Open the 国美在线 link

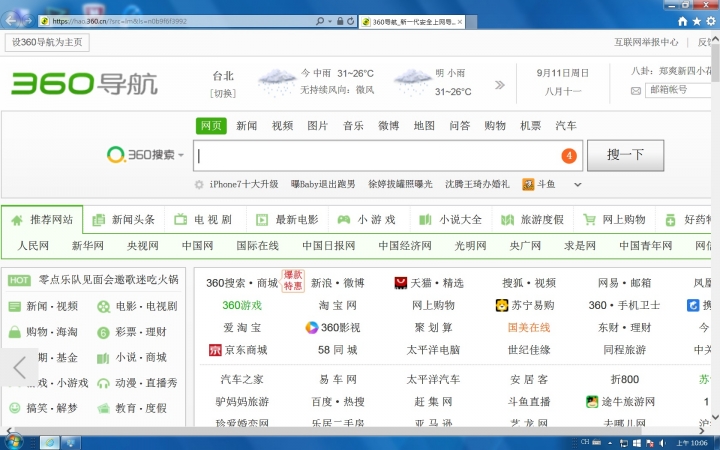[x=529, y=327]
